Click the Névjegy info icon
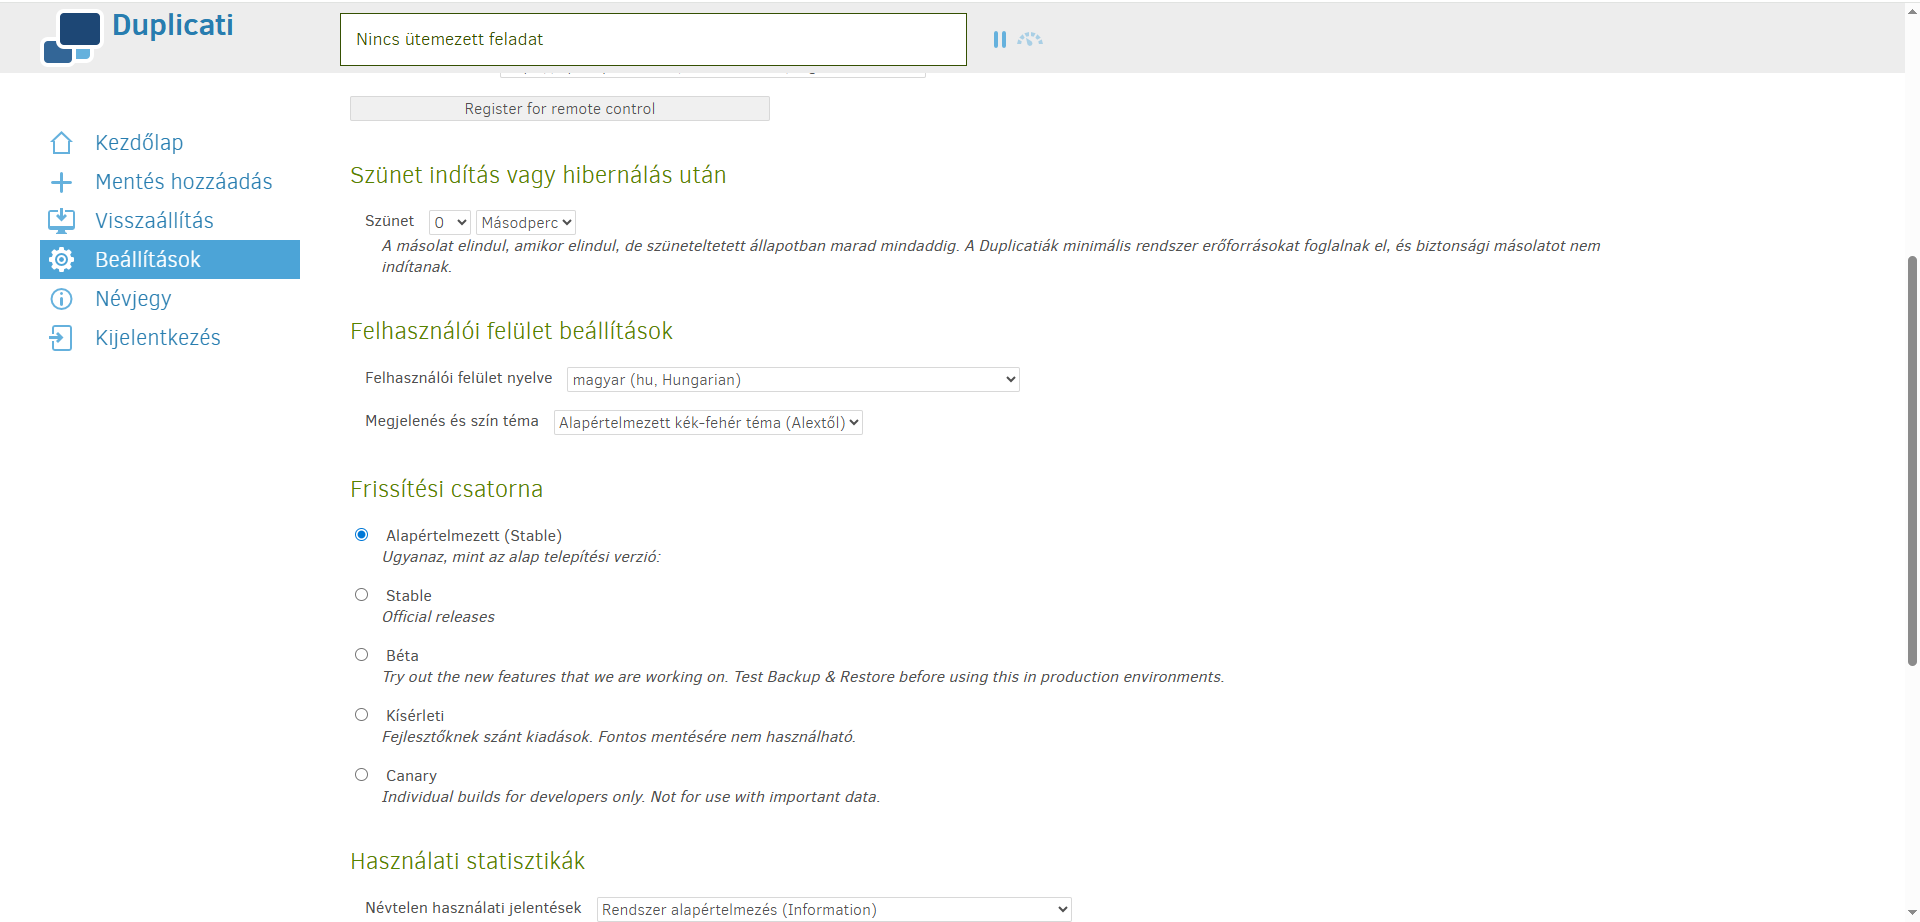The width and height of the screenshot is (1920, 922). pyautogui.click(x=61, y=299)
